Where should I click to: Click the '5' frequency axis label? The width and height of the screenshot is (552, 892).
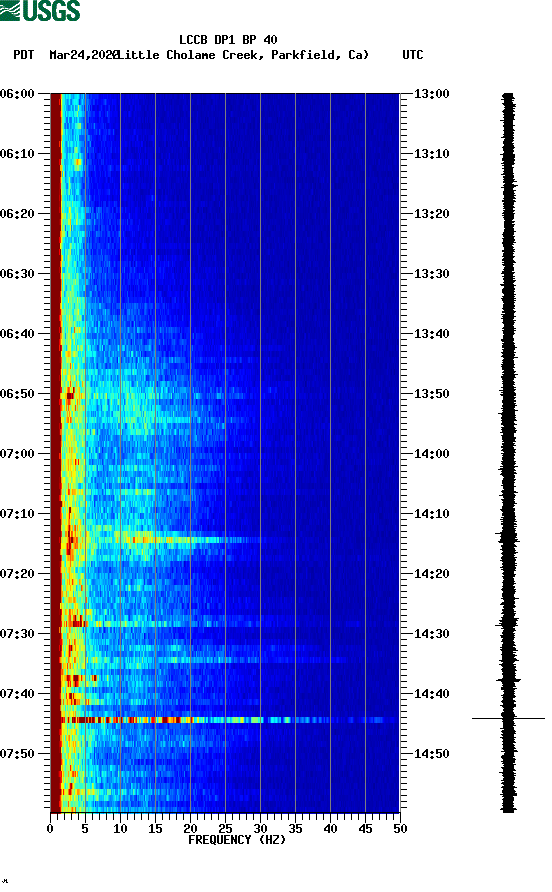tap(85, 829)
